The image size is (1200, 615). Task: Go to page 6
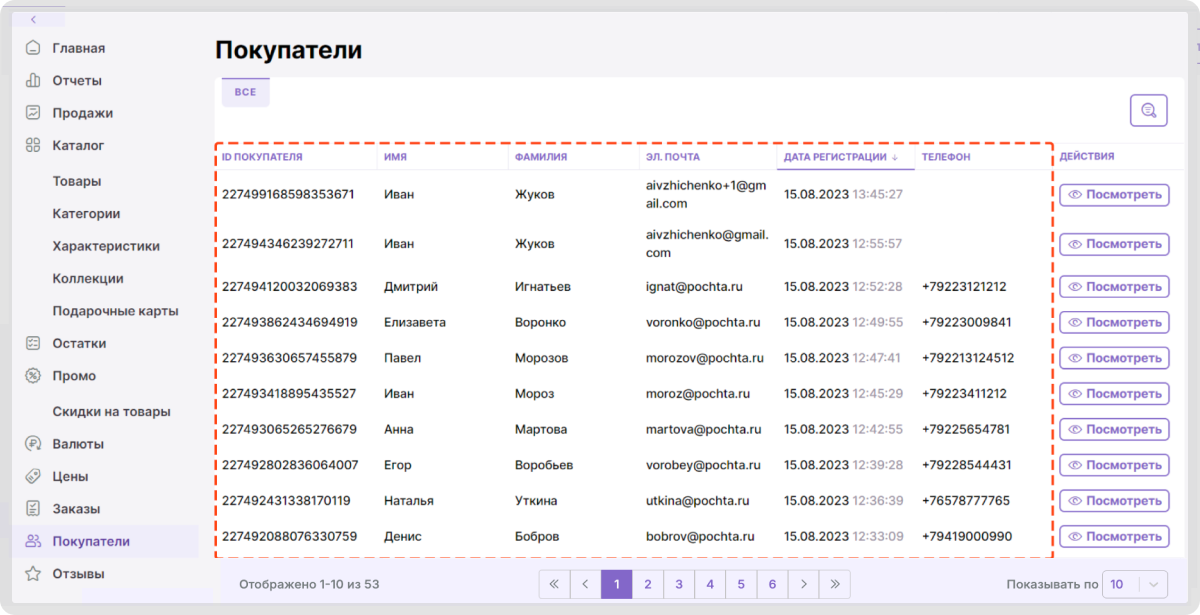772,584
